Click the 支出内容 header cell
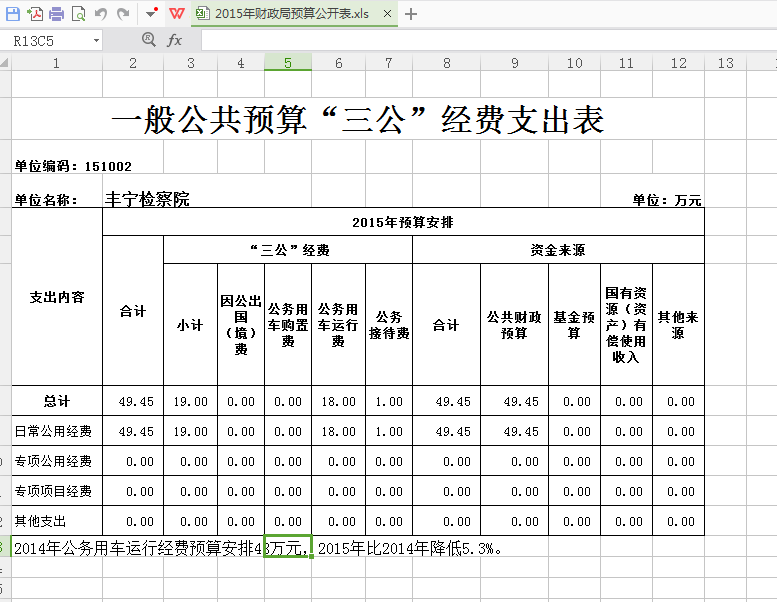This screenshot has width=777, height=602. coord(57,297)
